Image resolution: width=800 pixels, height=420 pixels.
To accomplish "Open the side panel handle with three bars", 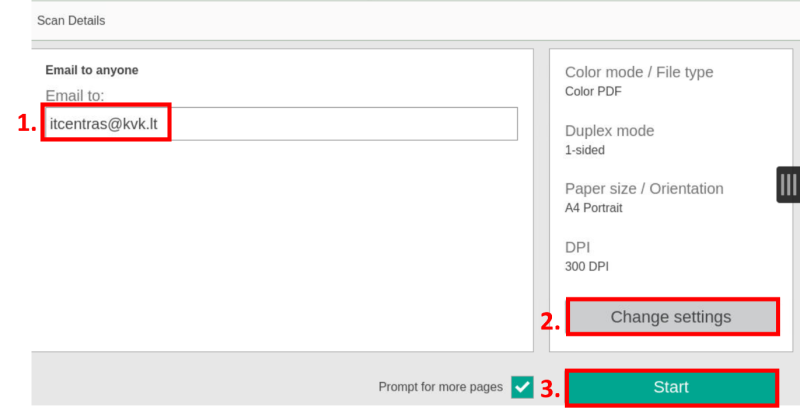I will 788,184.
